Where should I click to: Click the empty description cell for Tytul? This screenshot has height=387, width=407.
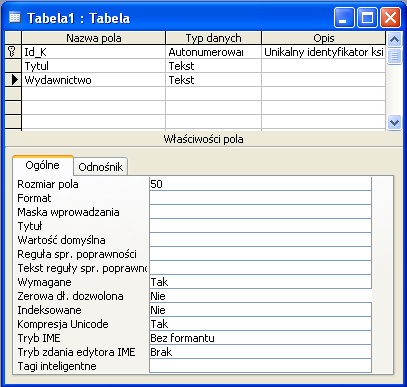click(x=324, y=66)
